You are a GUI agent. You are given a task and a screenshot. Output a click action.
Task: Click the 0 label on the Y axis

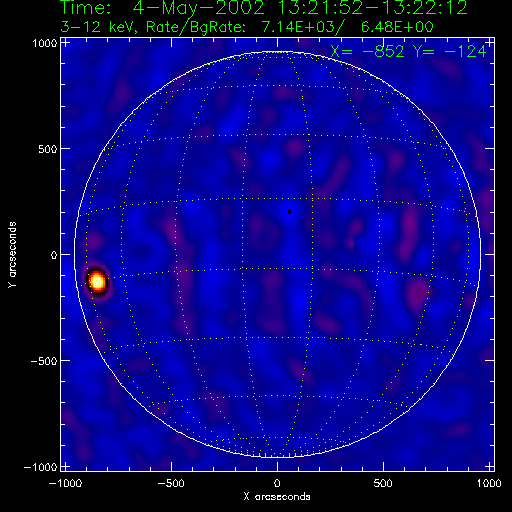[54, 255]
